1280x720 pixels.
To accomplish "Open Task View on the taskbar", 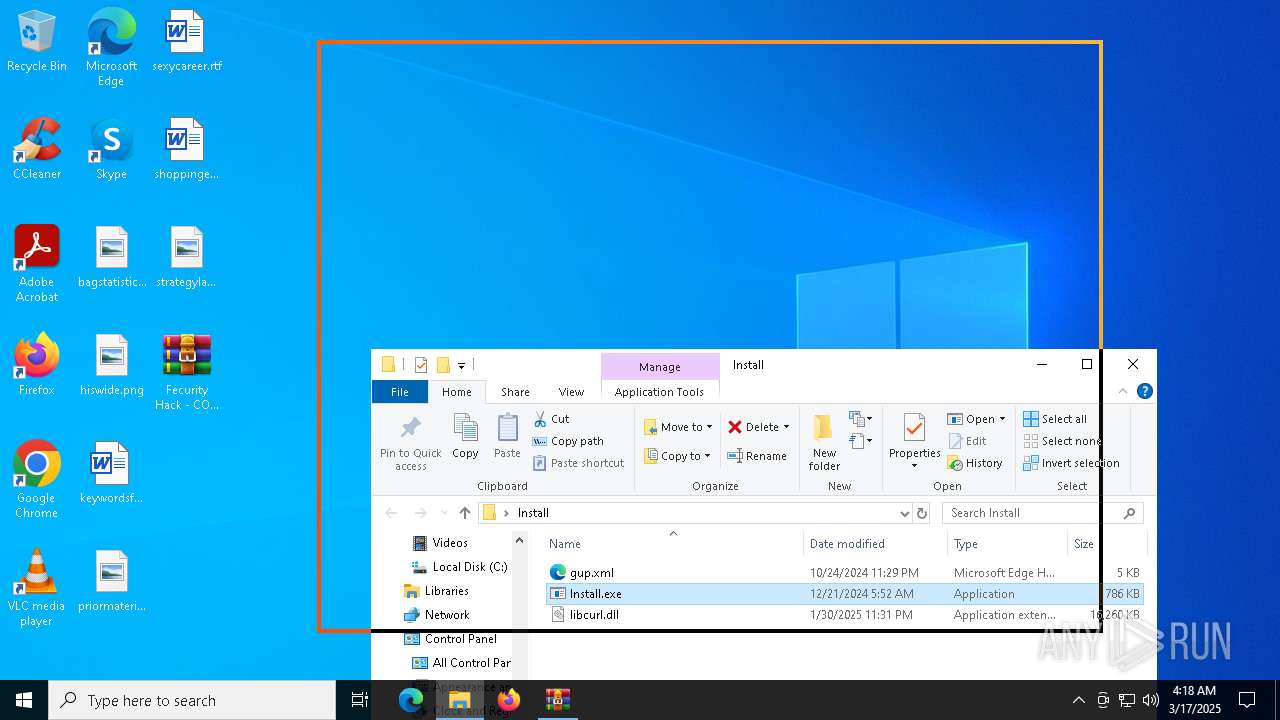I will pos(360,700).
